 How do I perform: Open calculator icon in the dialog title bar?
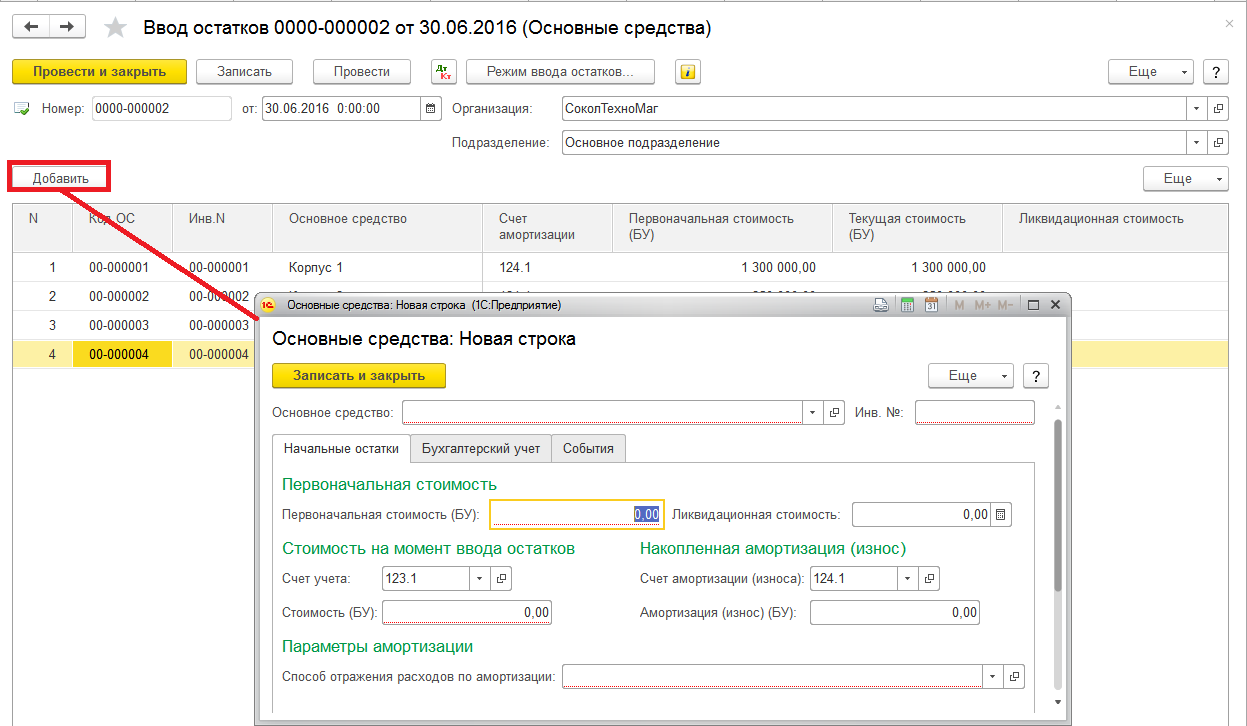[x=908, y=305]
